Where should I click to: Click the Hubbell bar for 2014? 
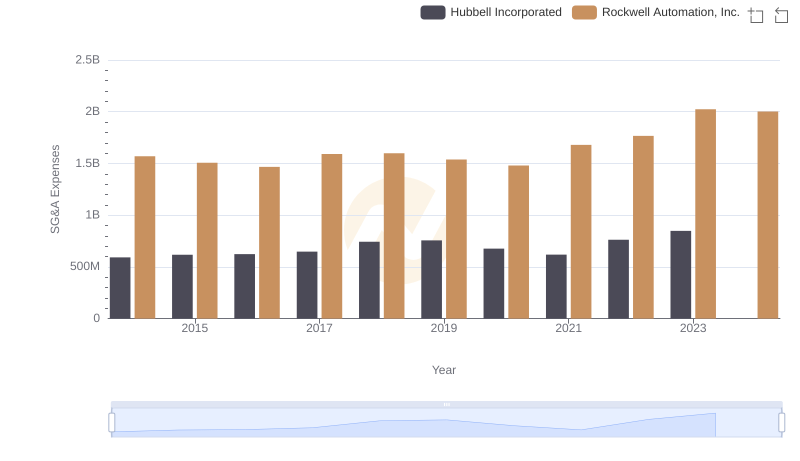coord(120,288)
